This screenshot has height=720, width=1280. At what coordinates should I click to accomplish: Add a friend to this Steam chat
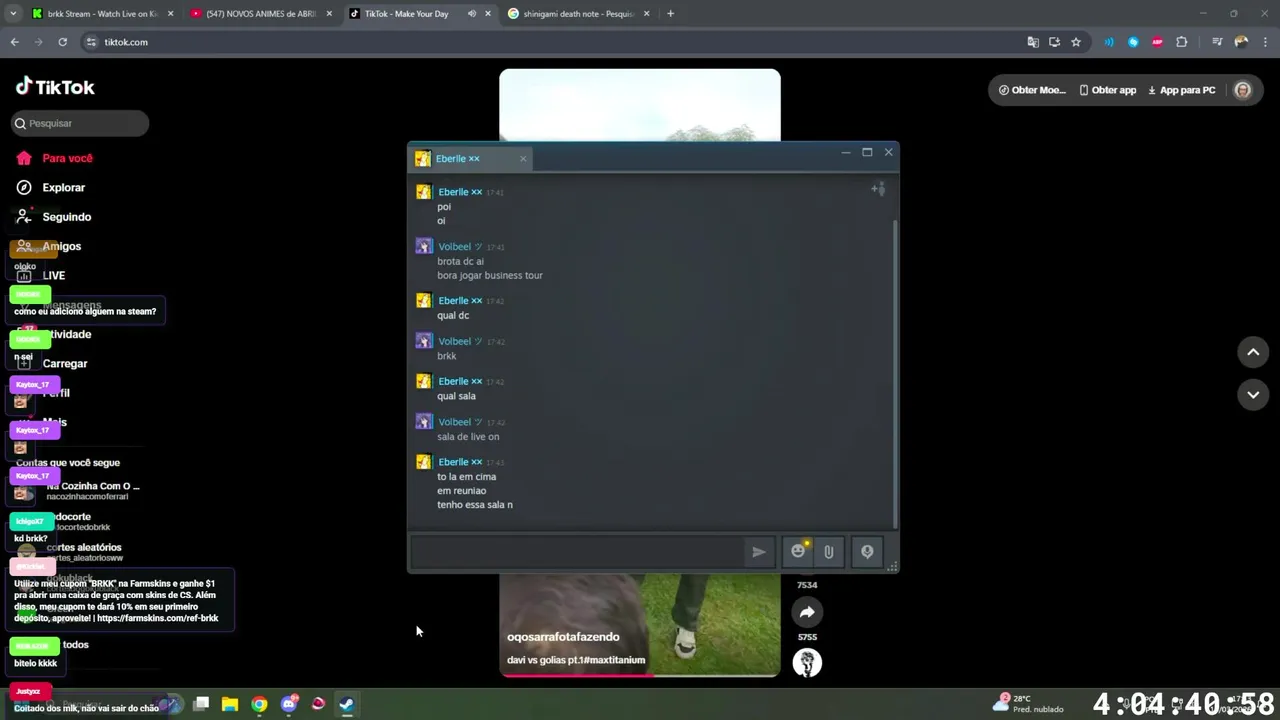pyautogui.click(x=878, y=189)
